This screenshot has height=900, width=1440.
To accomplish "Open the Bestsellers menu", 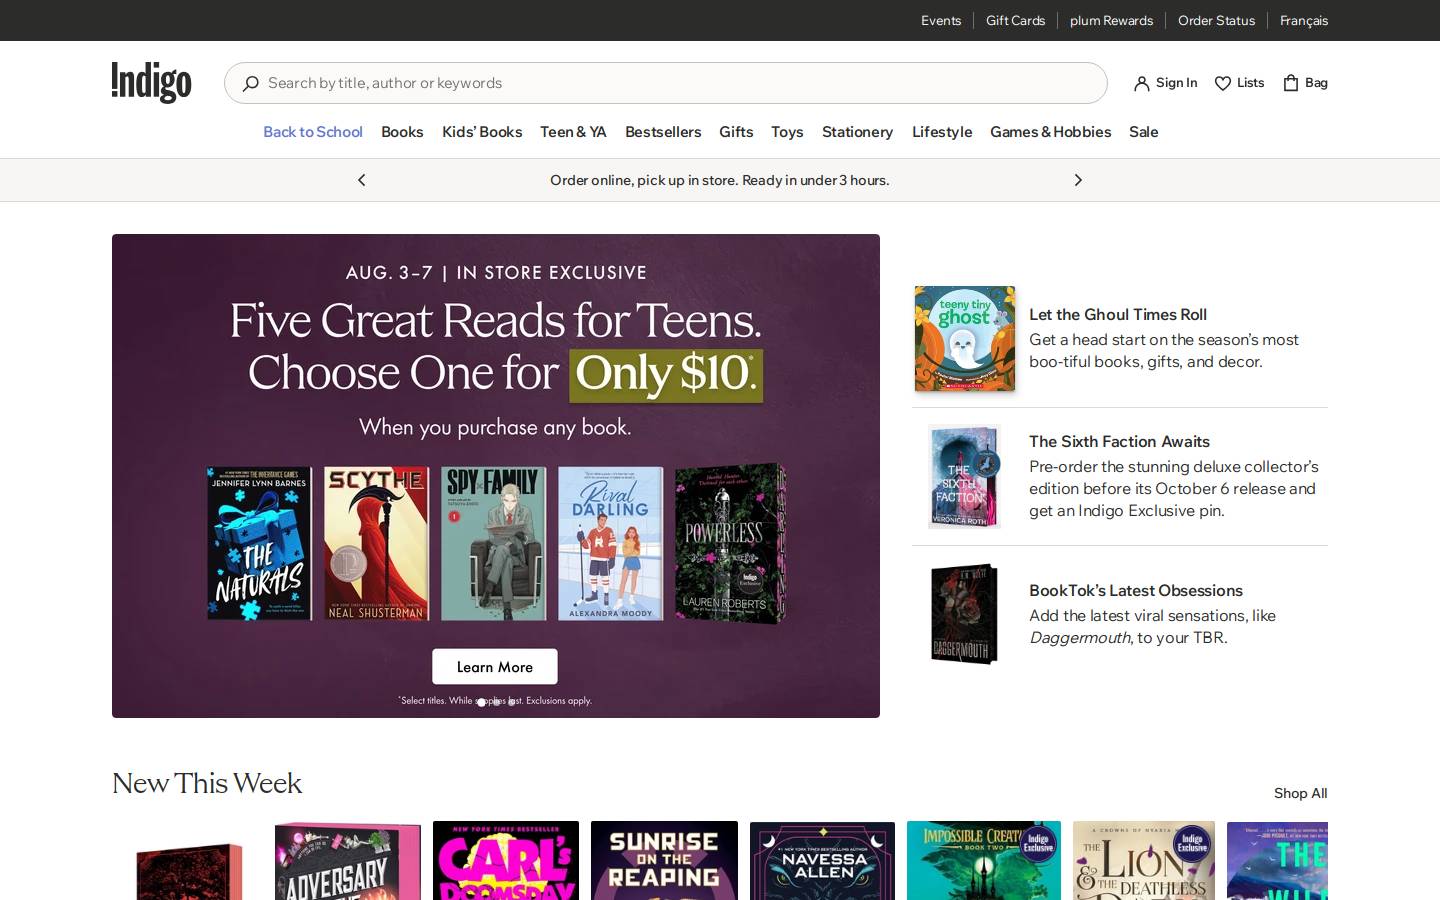I will pyautogui.click(x=663, y=132).
